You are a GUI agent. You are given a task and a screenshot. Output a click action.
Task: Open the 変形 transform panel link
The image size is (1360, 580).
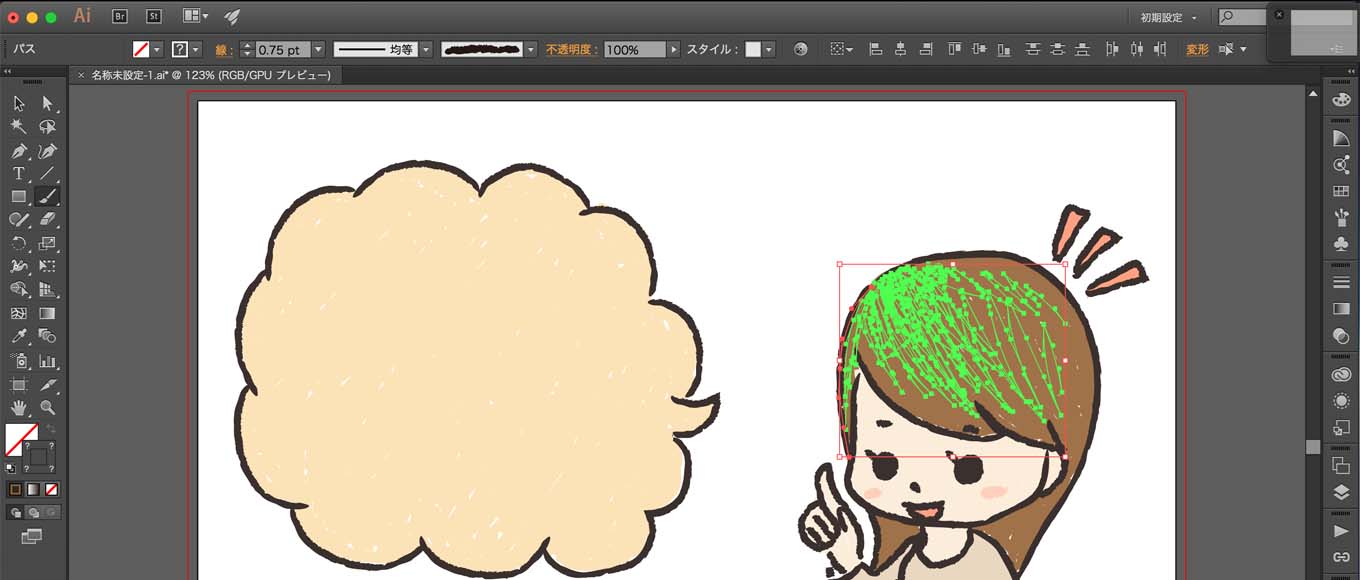1197,49
